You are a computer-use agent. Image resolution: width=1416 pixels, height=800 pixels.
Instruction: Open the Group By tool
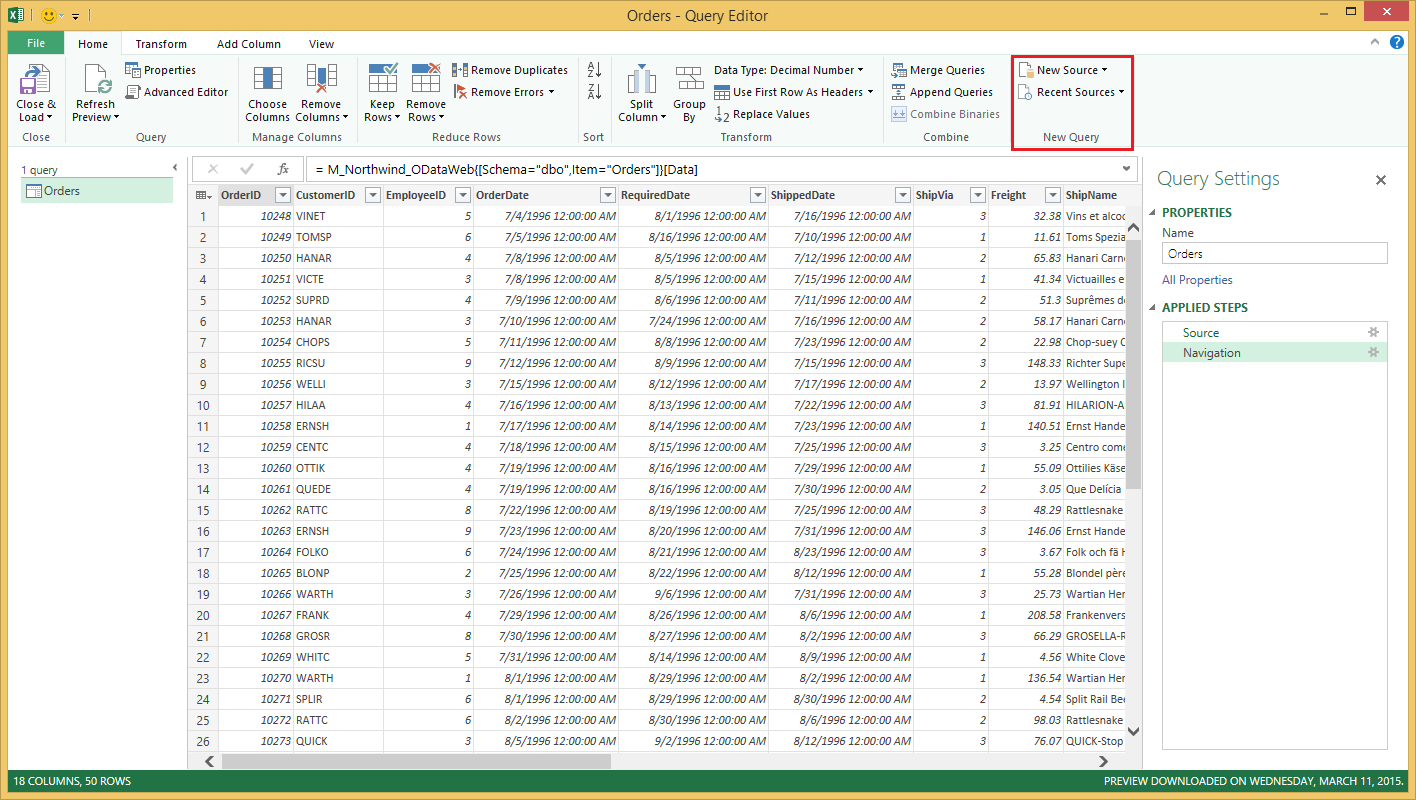[x=689, y=92]
